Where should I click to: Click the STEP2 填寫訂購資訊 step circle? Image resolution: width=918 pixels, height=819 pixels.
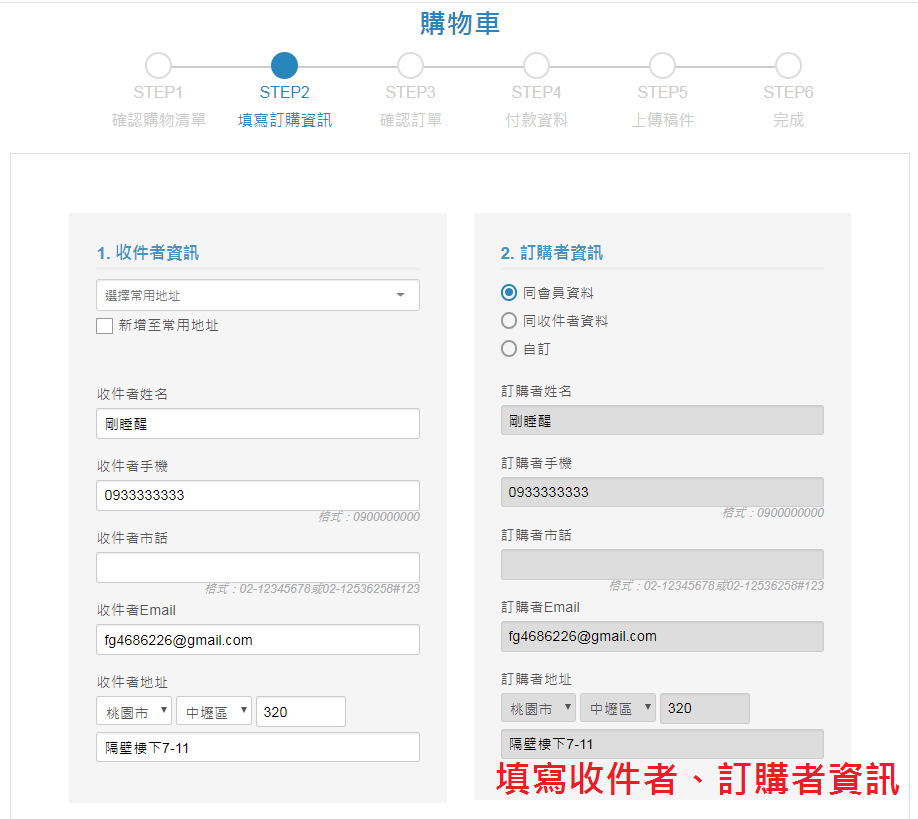284,66
